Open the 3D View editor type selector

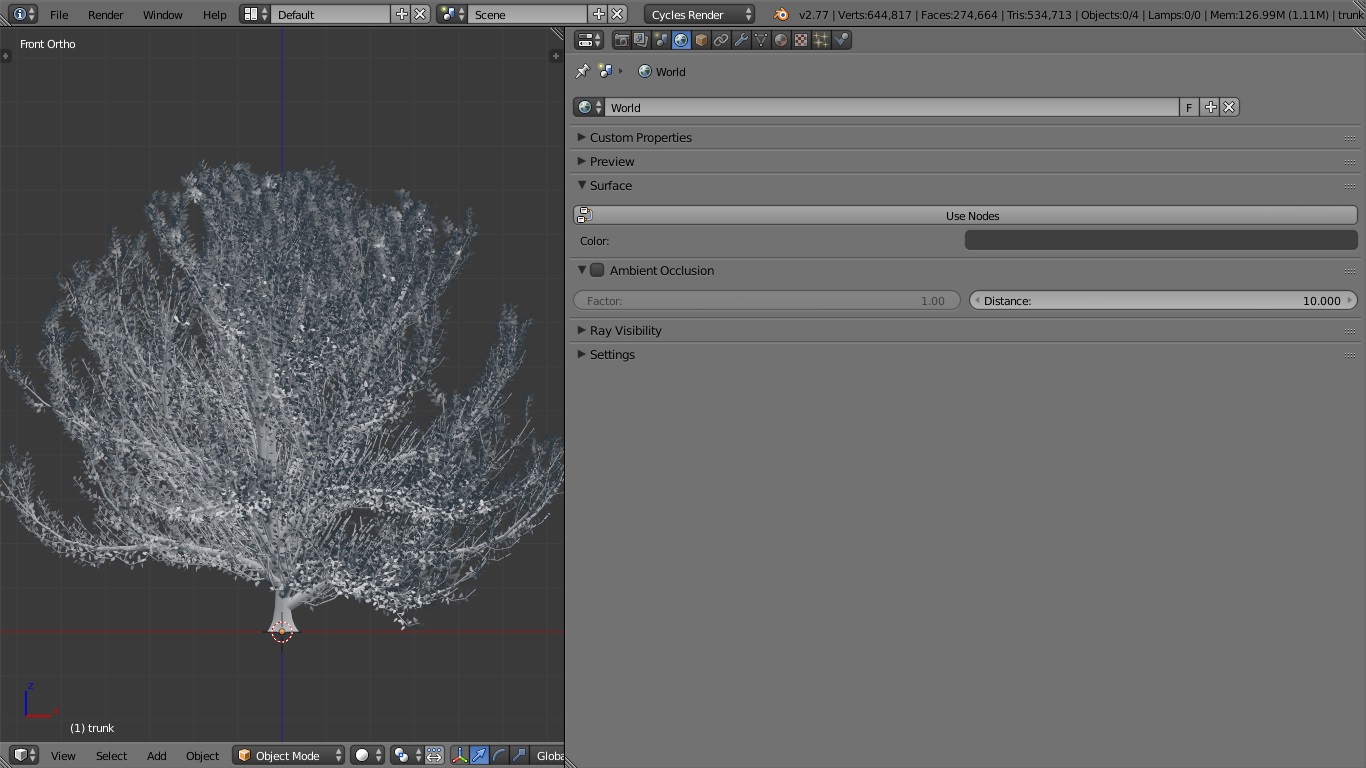coord(24,755)
